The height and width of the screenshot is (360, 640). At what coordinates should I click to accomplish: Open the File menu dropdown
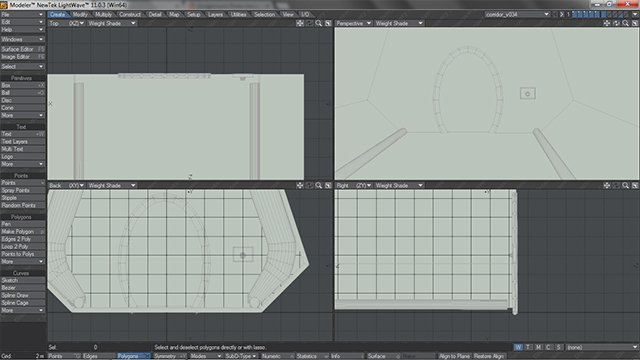pos(22,14)
